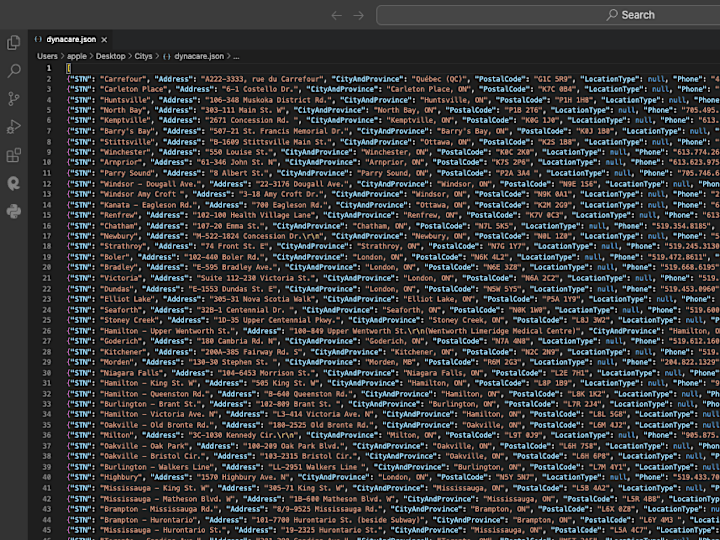Click "Milton" STN value
Screen dimensions: 720x540
tap(117, 435)
